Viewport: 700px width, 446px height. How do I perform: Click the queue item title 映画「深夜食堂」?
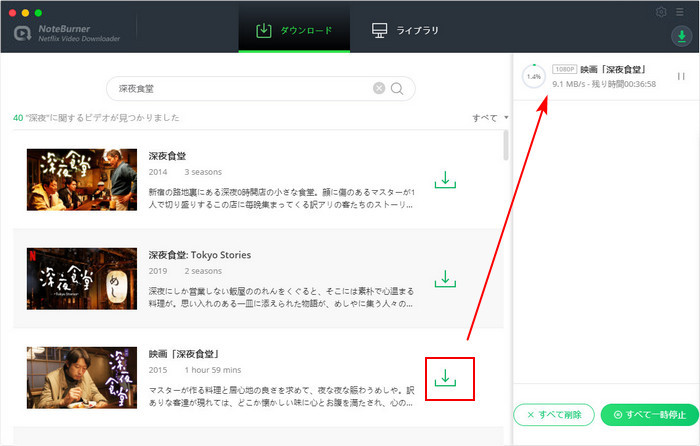click(x=613, y=69)
